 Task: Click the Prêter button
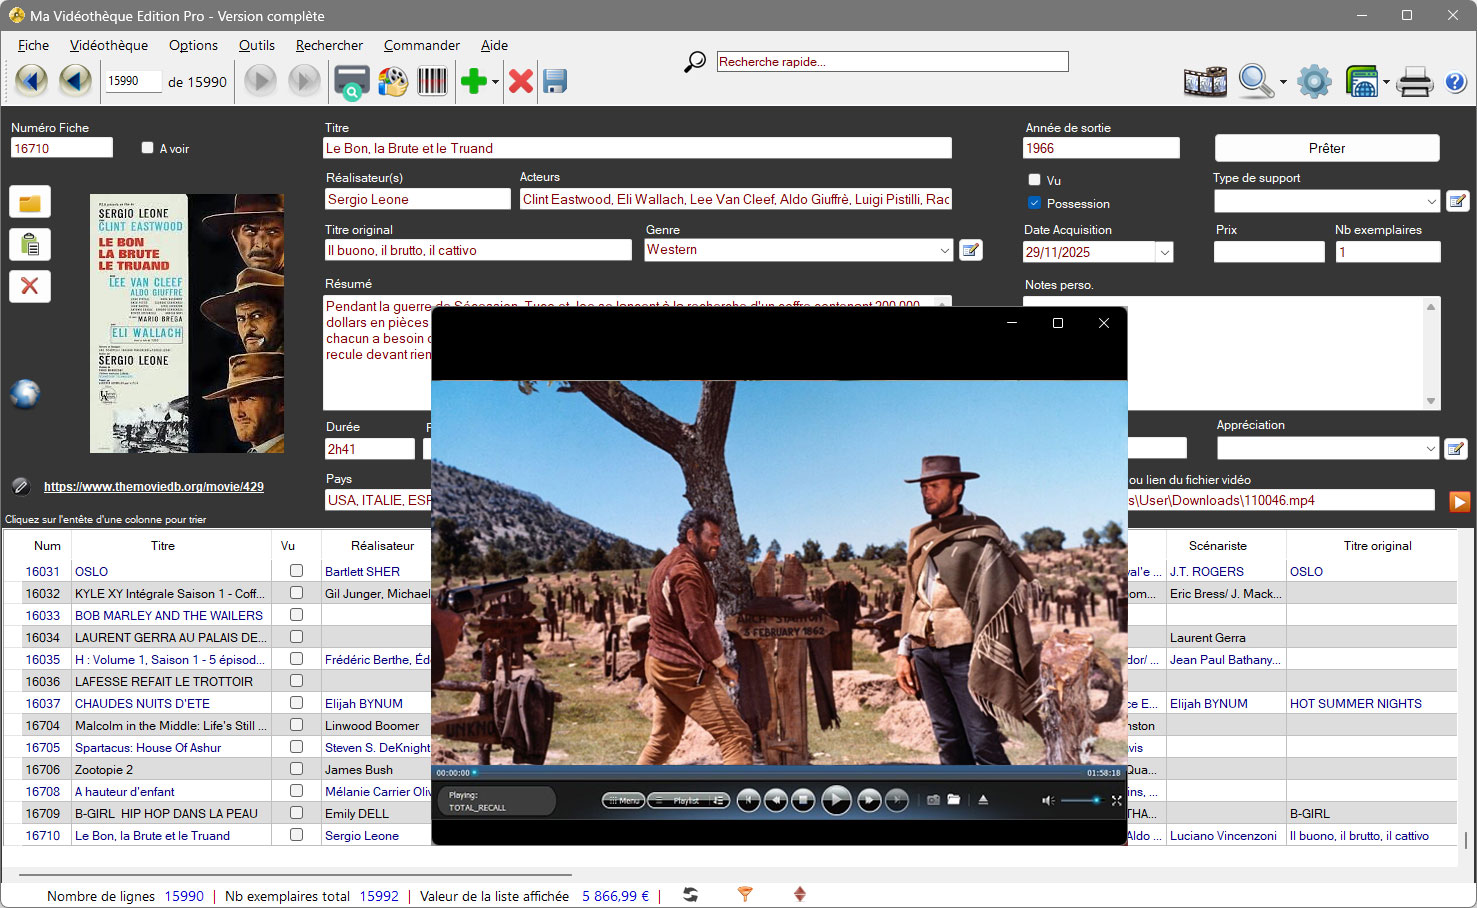(1326, 148)
